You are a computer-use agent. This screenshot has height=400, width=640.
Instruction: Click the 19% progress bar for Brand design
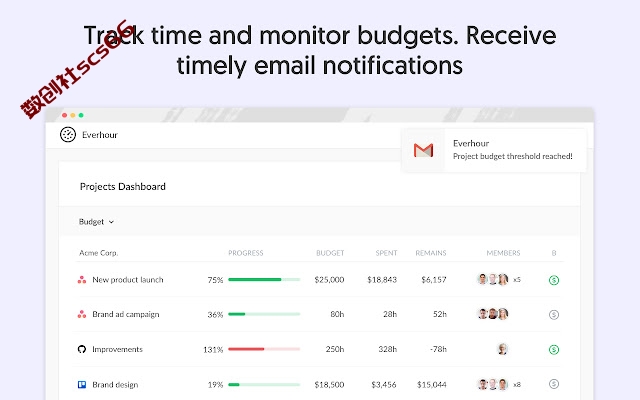[264, 384]
